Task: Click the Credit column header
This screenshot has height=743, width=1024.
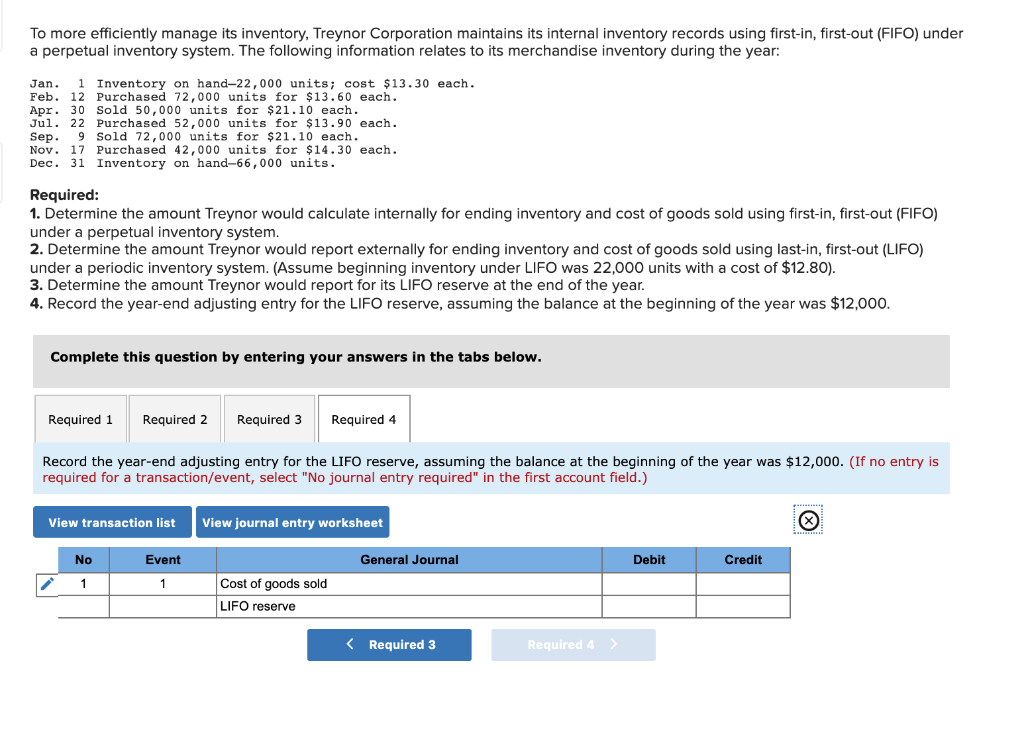Action: [x=743, y=560]
